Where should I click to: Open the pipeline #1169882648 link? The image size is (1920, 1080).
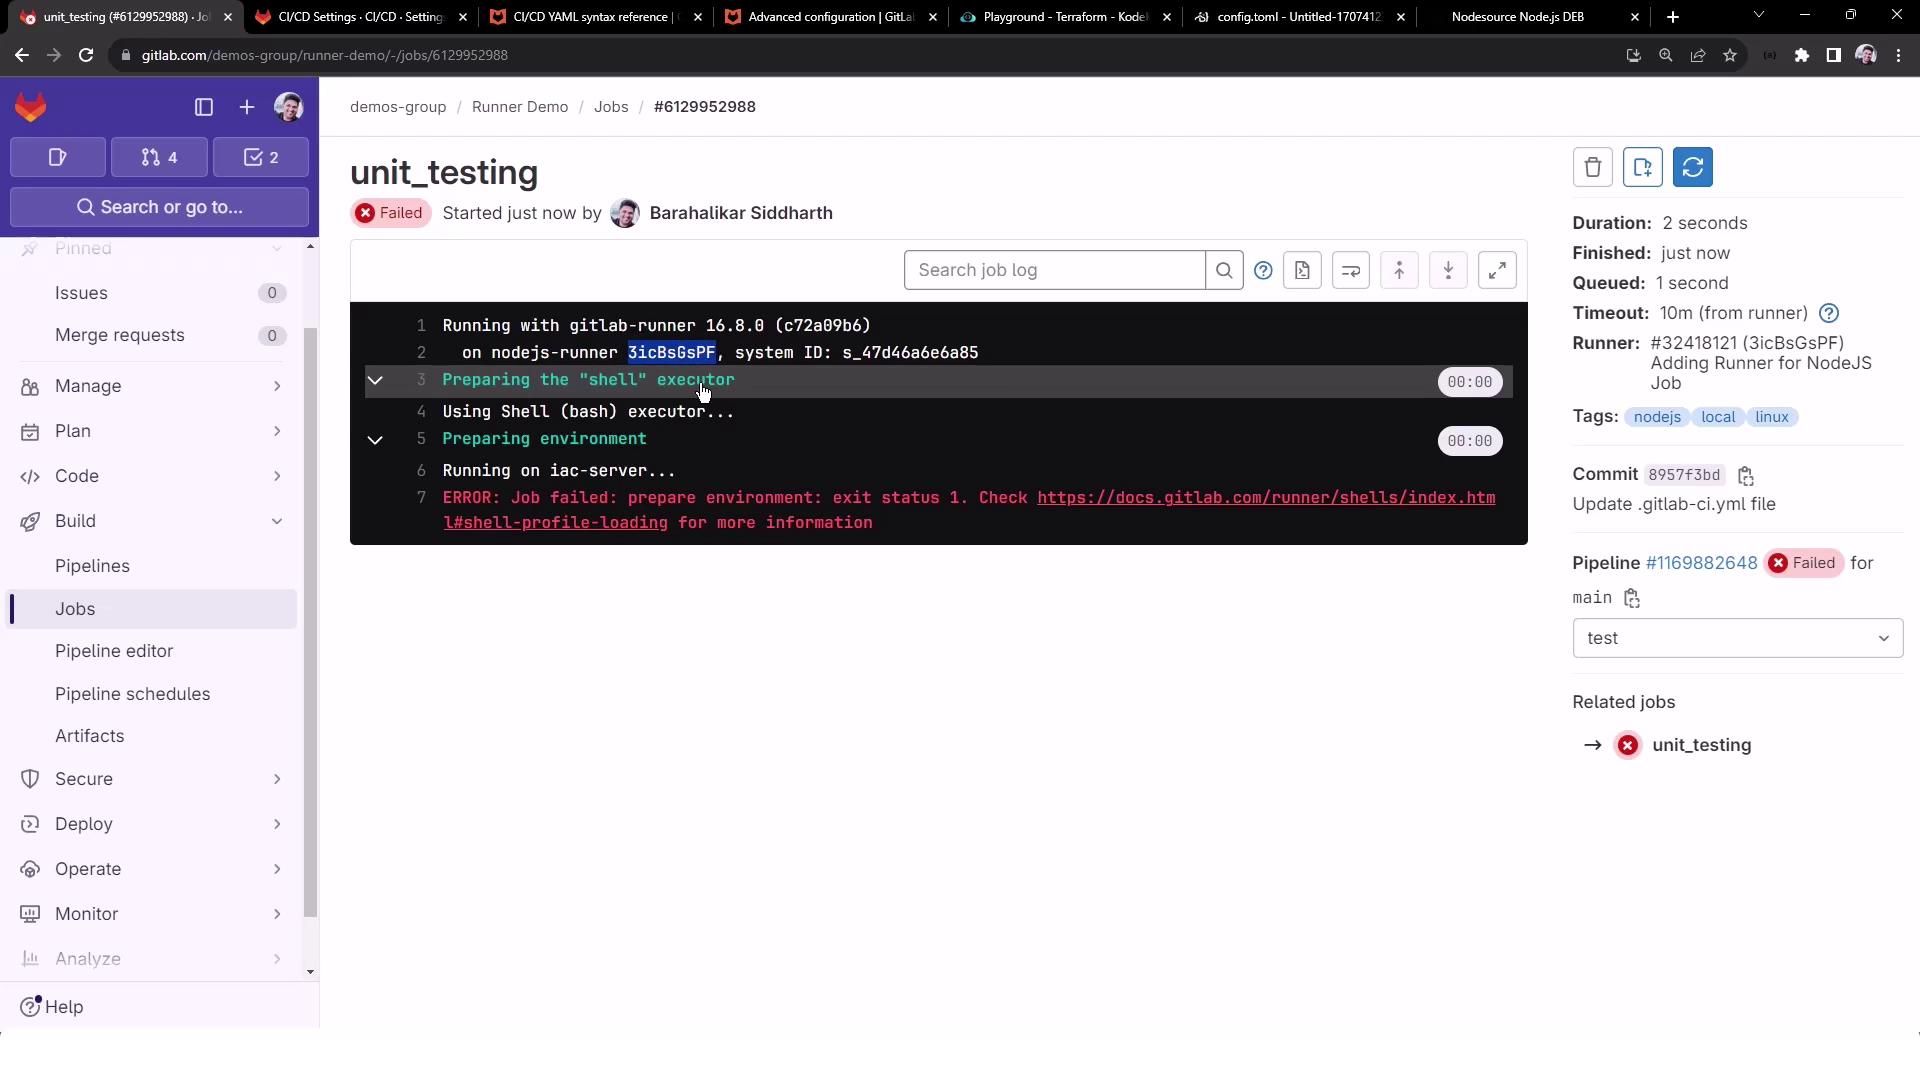tap(1701, 563)
